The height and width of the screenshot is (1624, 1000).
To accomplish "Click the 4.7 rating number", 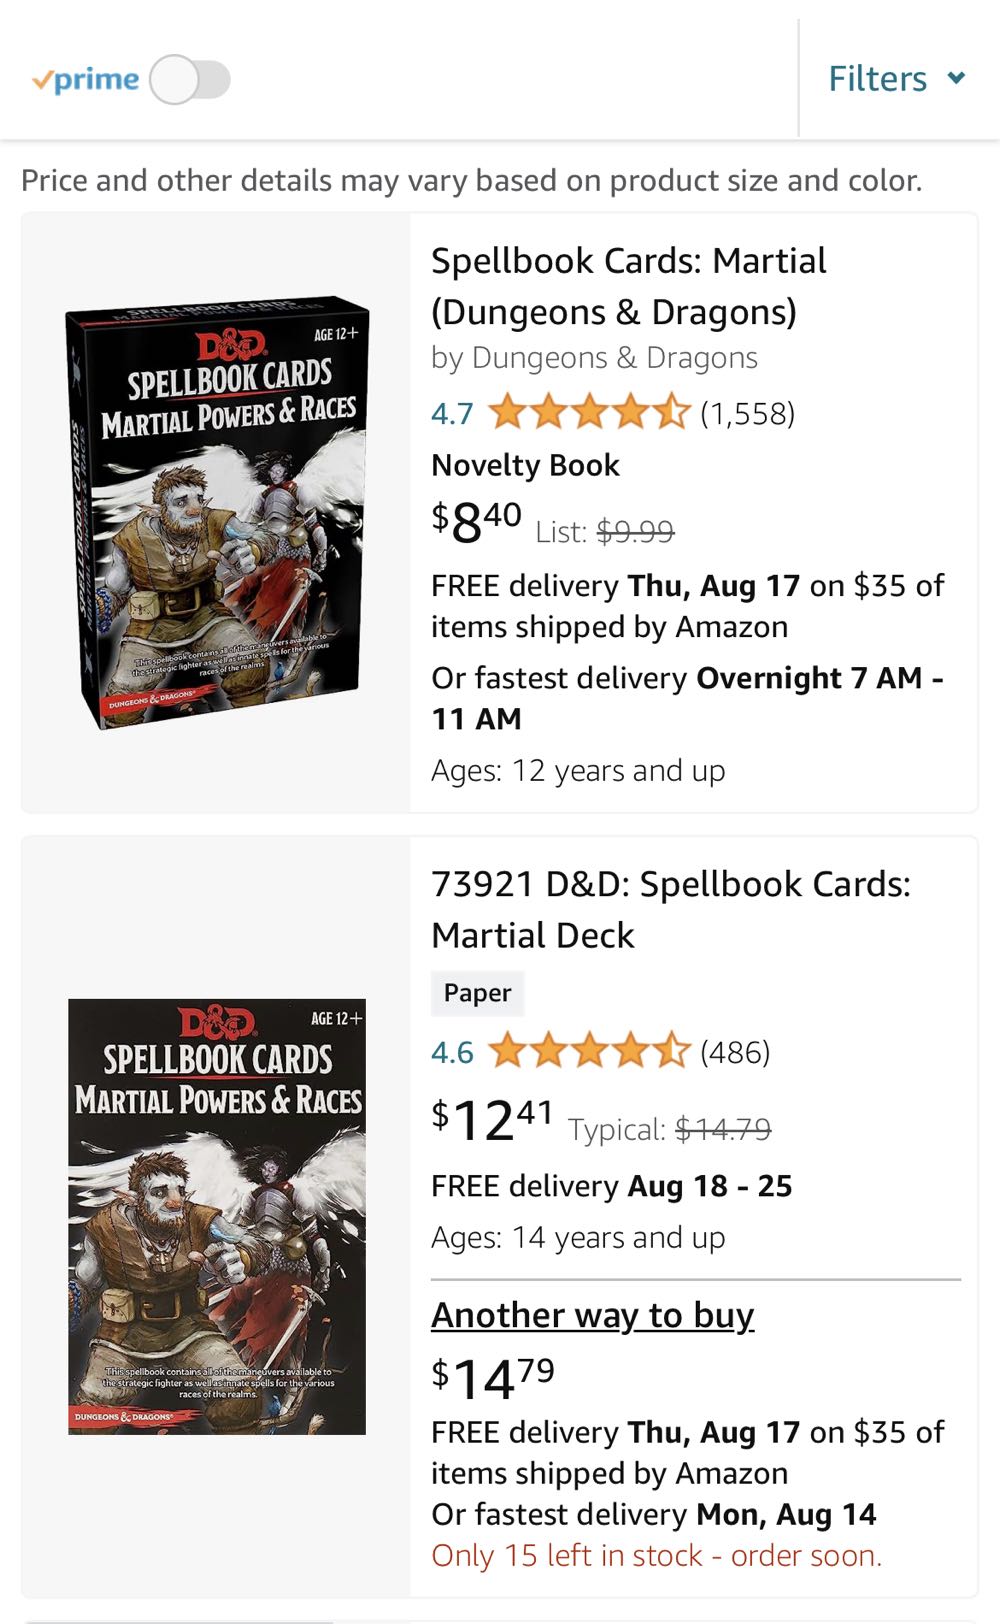I will coord(451,413).
